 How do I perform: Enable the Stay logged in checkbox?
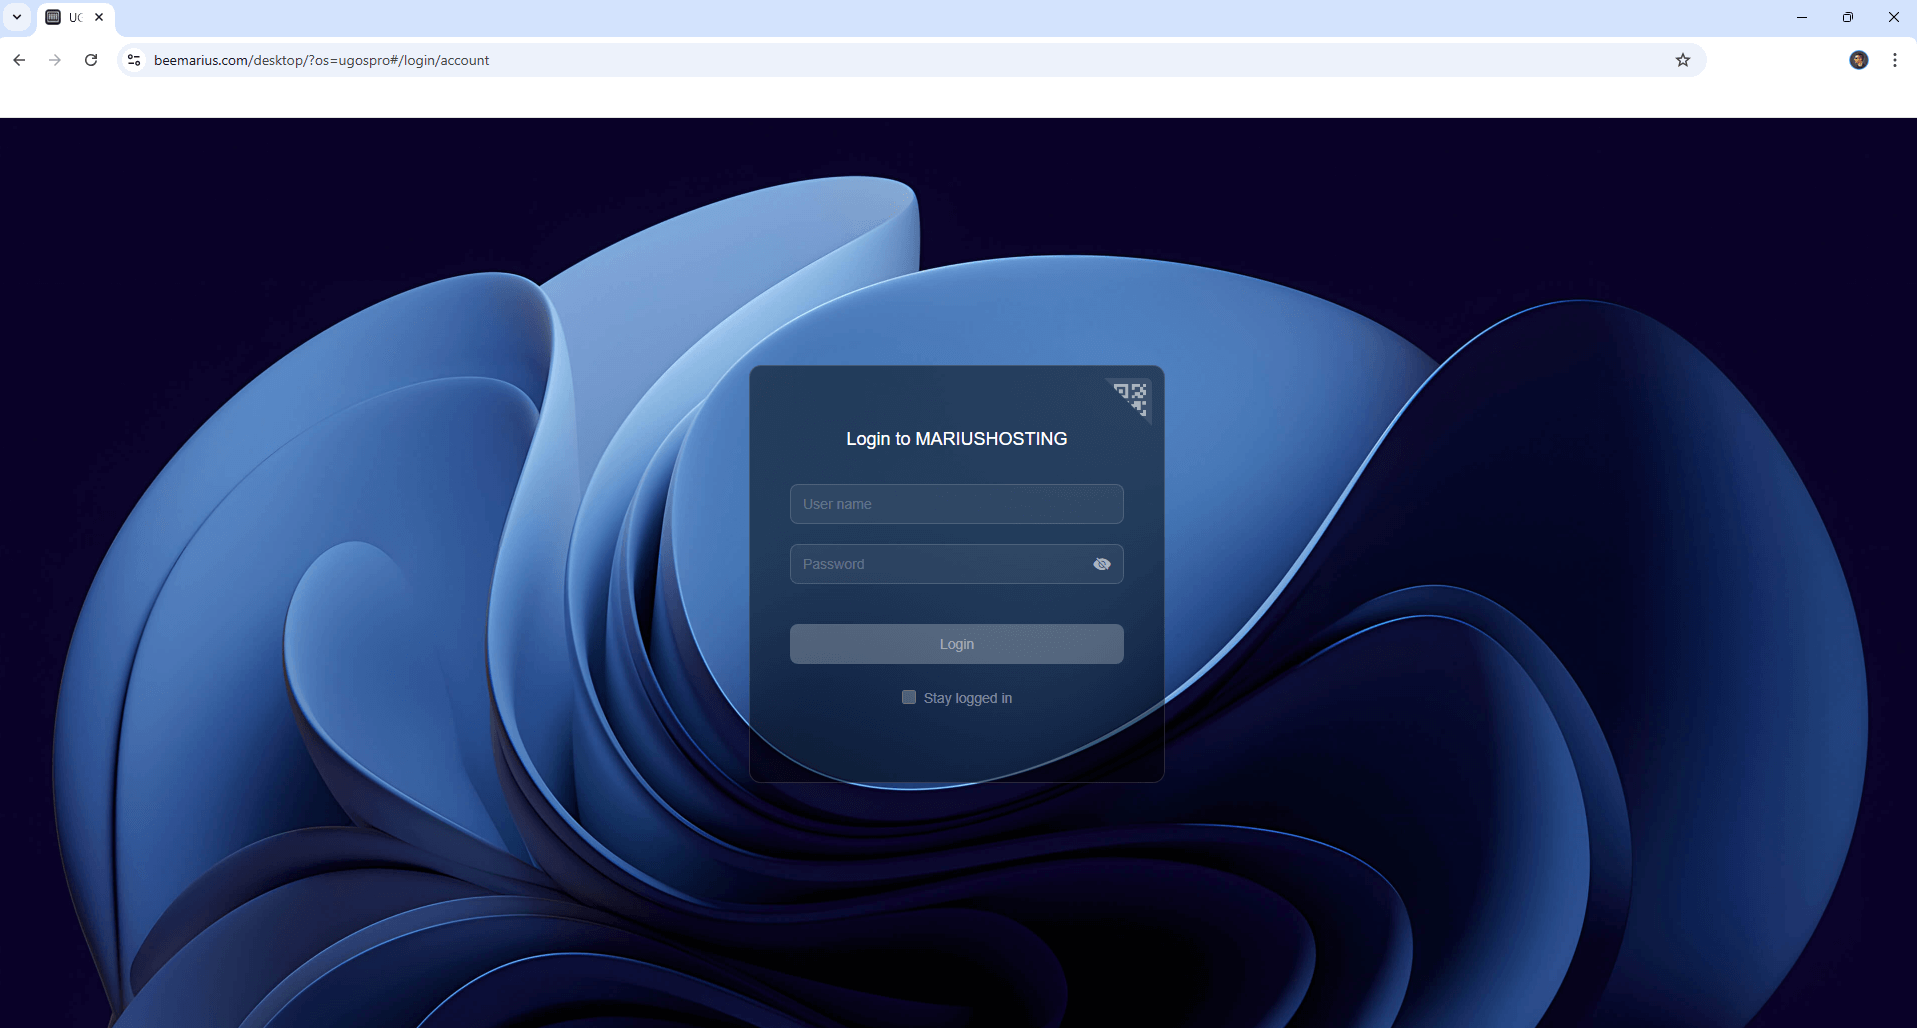click(908, 697)
